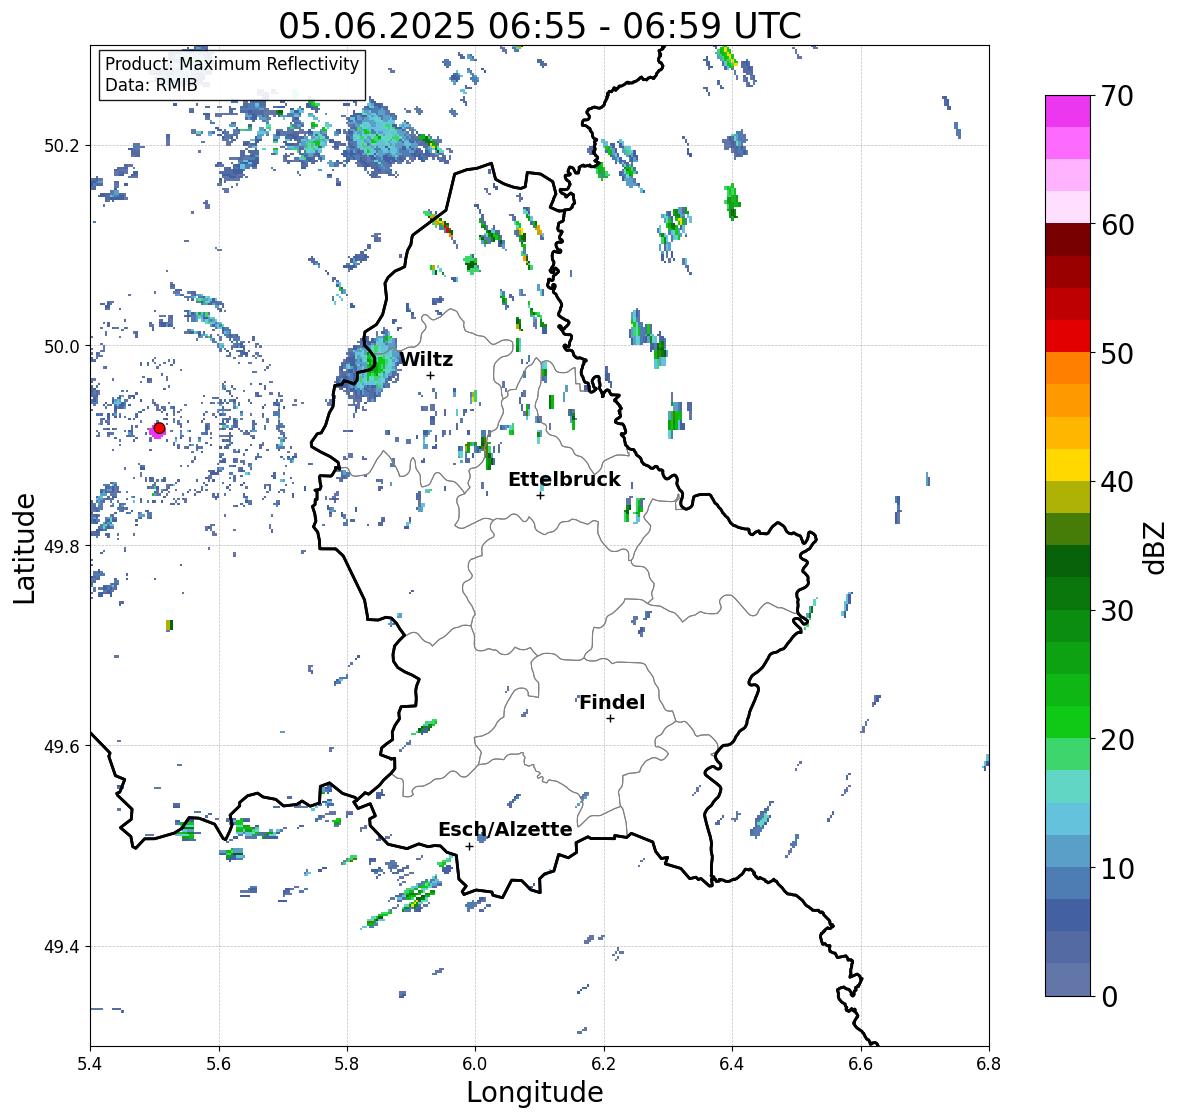Click the dark maroon 58-60 dBZ colorbar segment
Image resolution: width=1179 pixels, height=1117 pixels.
[1068, 241]
